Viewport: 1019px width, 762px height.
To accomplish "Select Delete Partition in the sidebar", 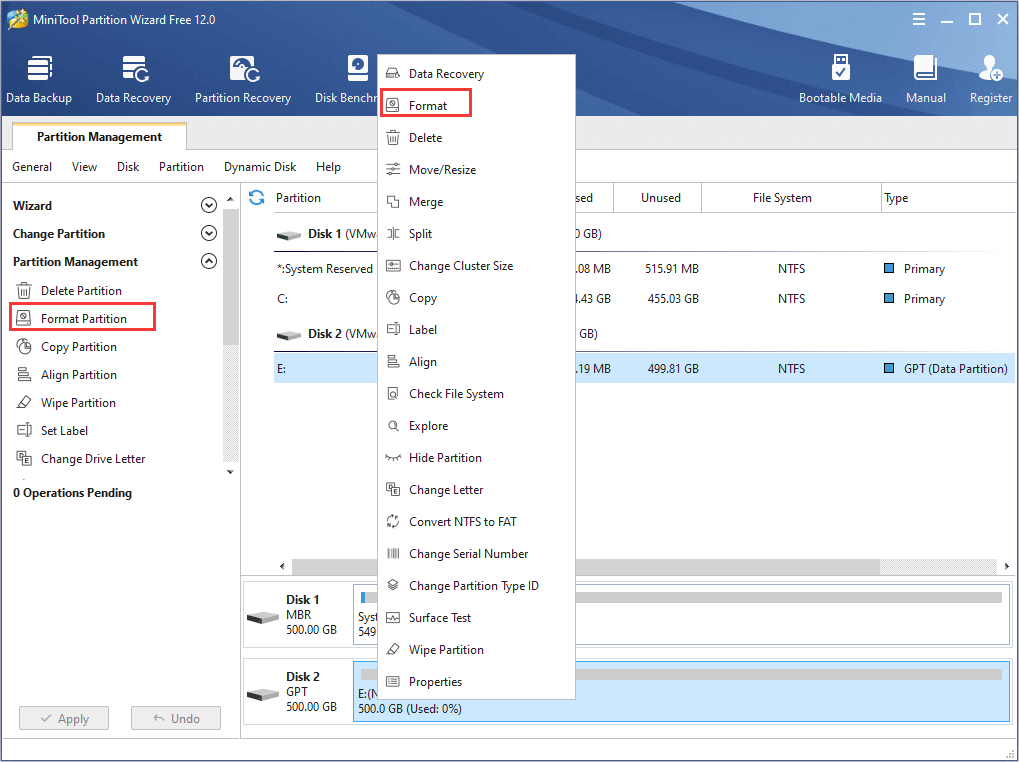I will [69, 290].
